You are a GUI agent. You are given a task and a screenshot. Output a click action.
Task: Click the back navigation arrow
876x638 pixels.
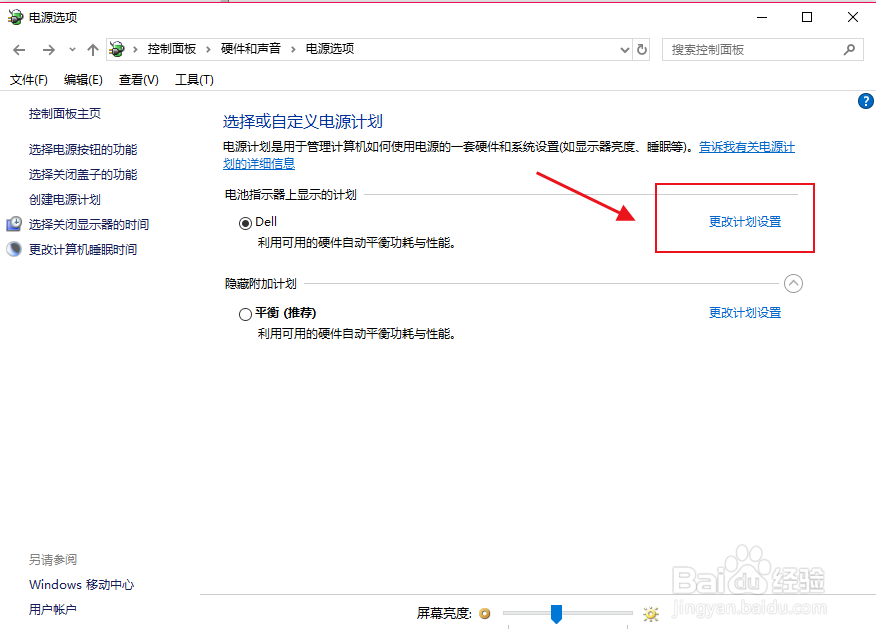tap(18, 48)
